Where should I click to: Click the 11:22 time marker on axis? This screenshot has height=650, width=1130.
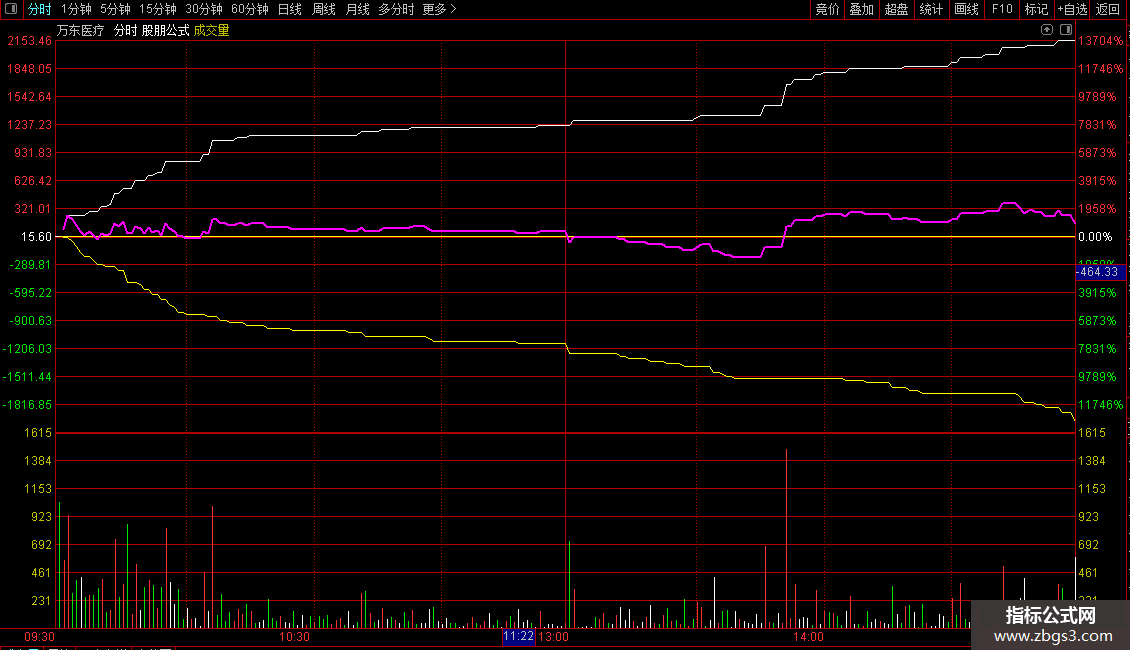point(519,636)
